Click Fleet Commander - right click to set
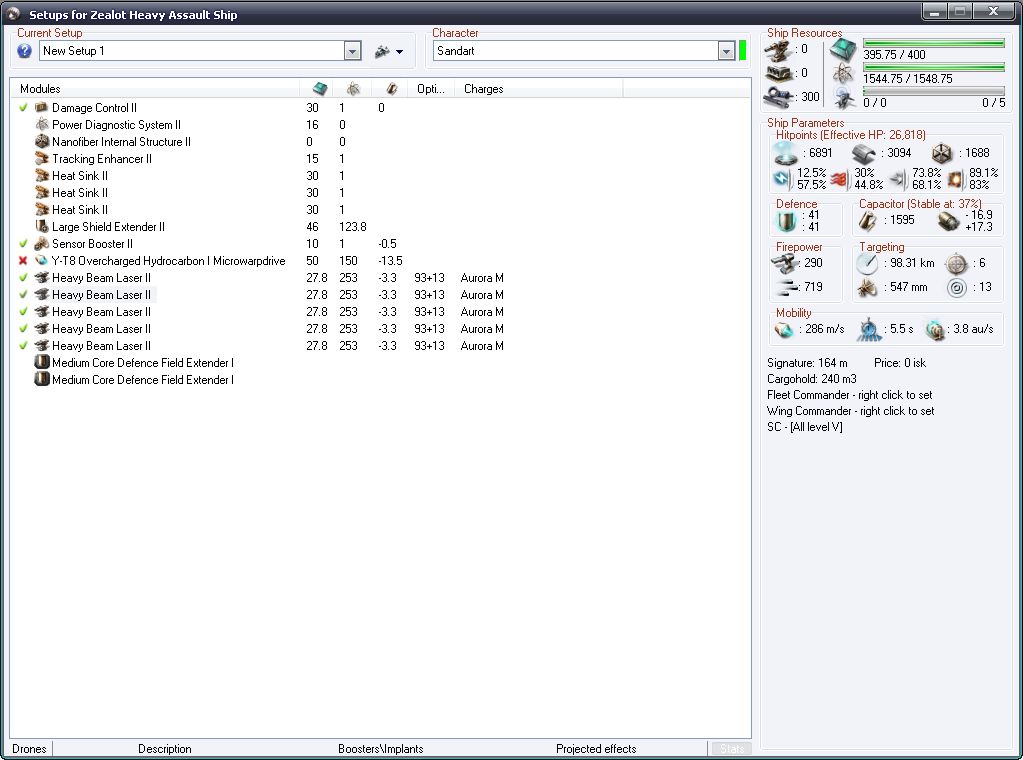The height and width of the screenshot is (760, 1023). point(849,395)
